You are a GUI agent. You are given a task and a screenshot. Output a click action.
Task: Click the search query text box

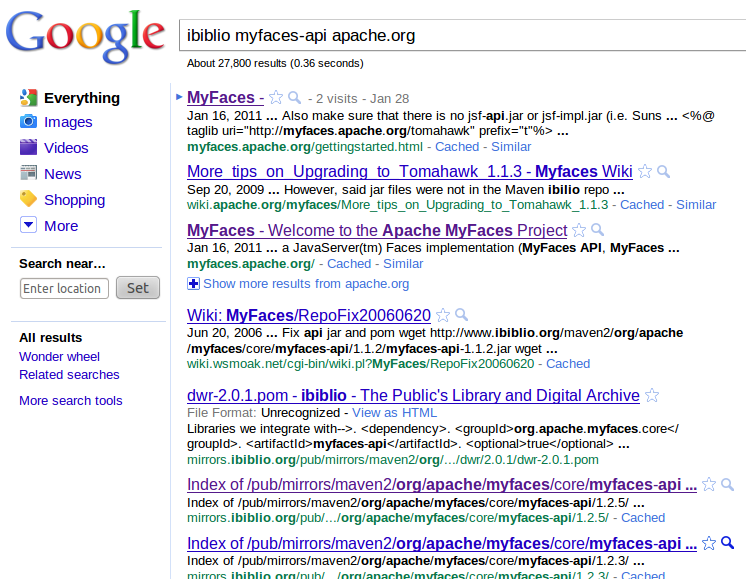coord(462,35)
